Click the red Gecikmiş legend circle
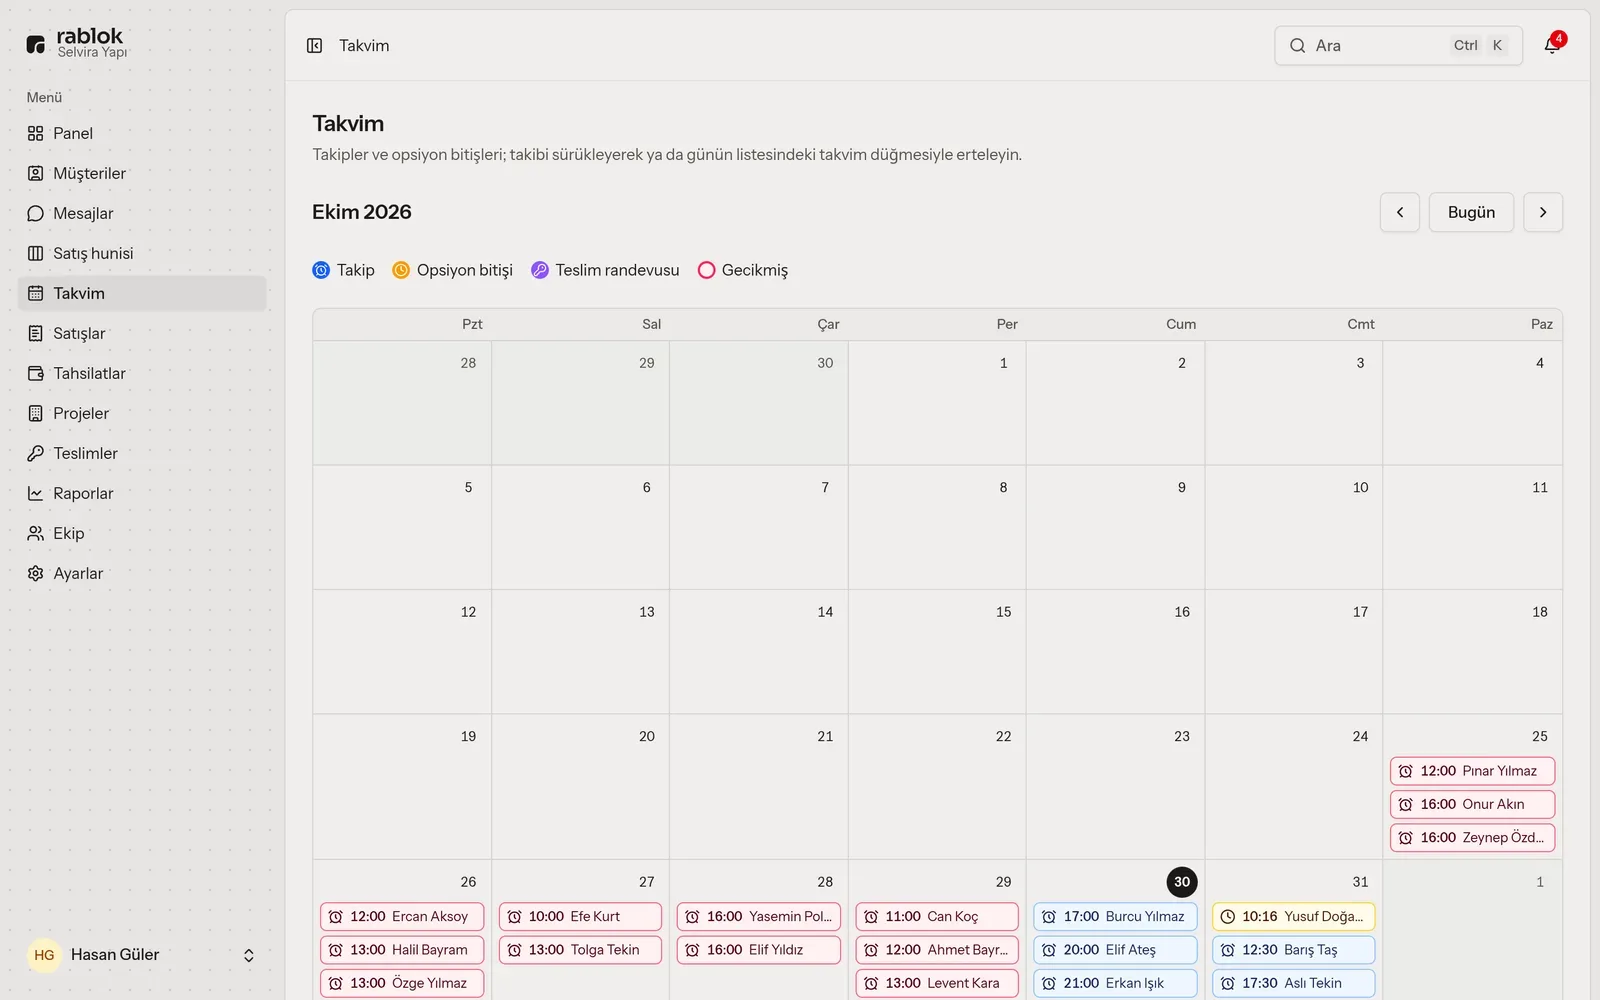Screen dimensions: 1600x1000 point(706,270)
